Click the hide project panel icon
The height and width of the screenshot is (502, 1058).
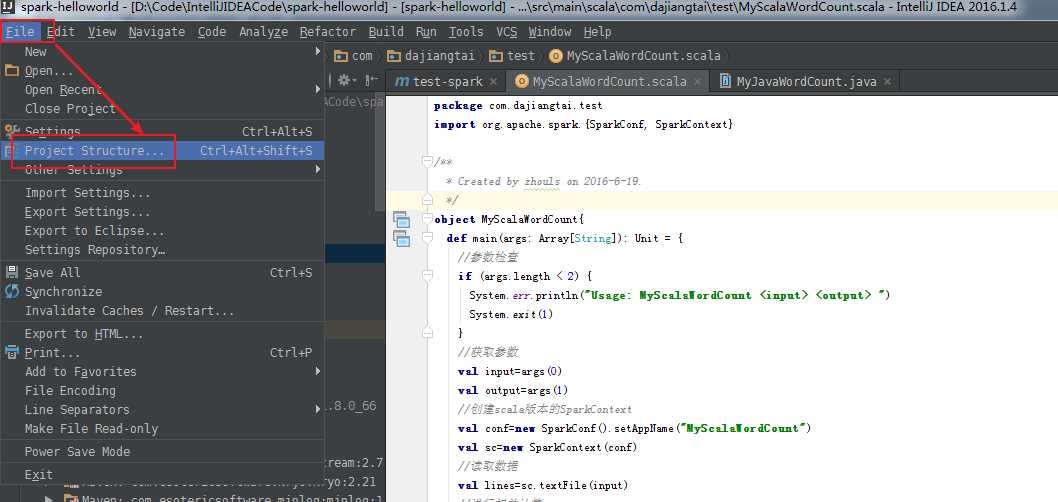point(371,80)
